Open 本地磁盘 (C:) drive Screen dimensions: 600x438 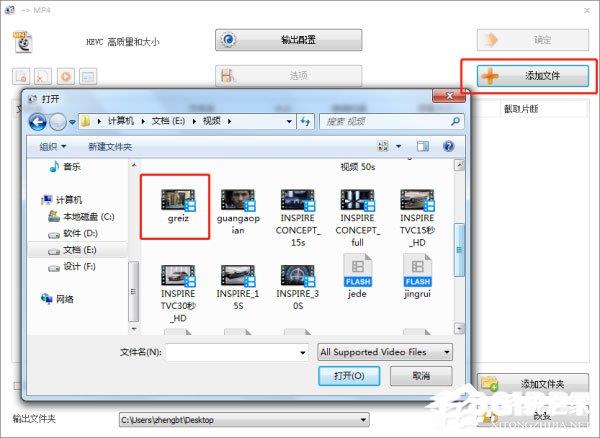coord(81,217)
